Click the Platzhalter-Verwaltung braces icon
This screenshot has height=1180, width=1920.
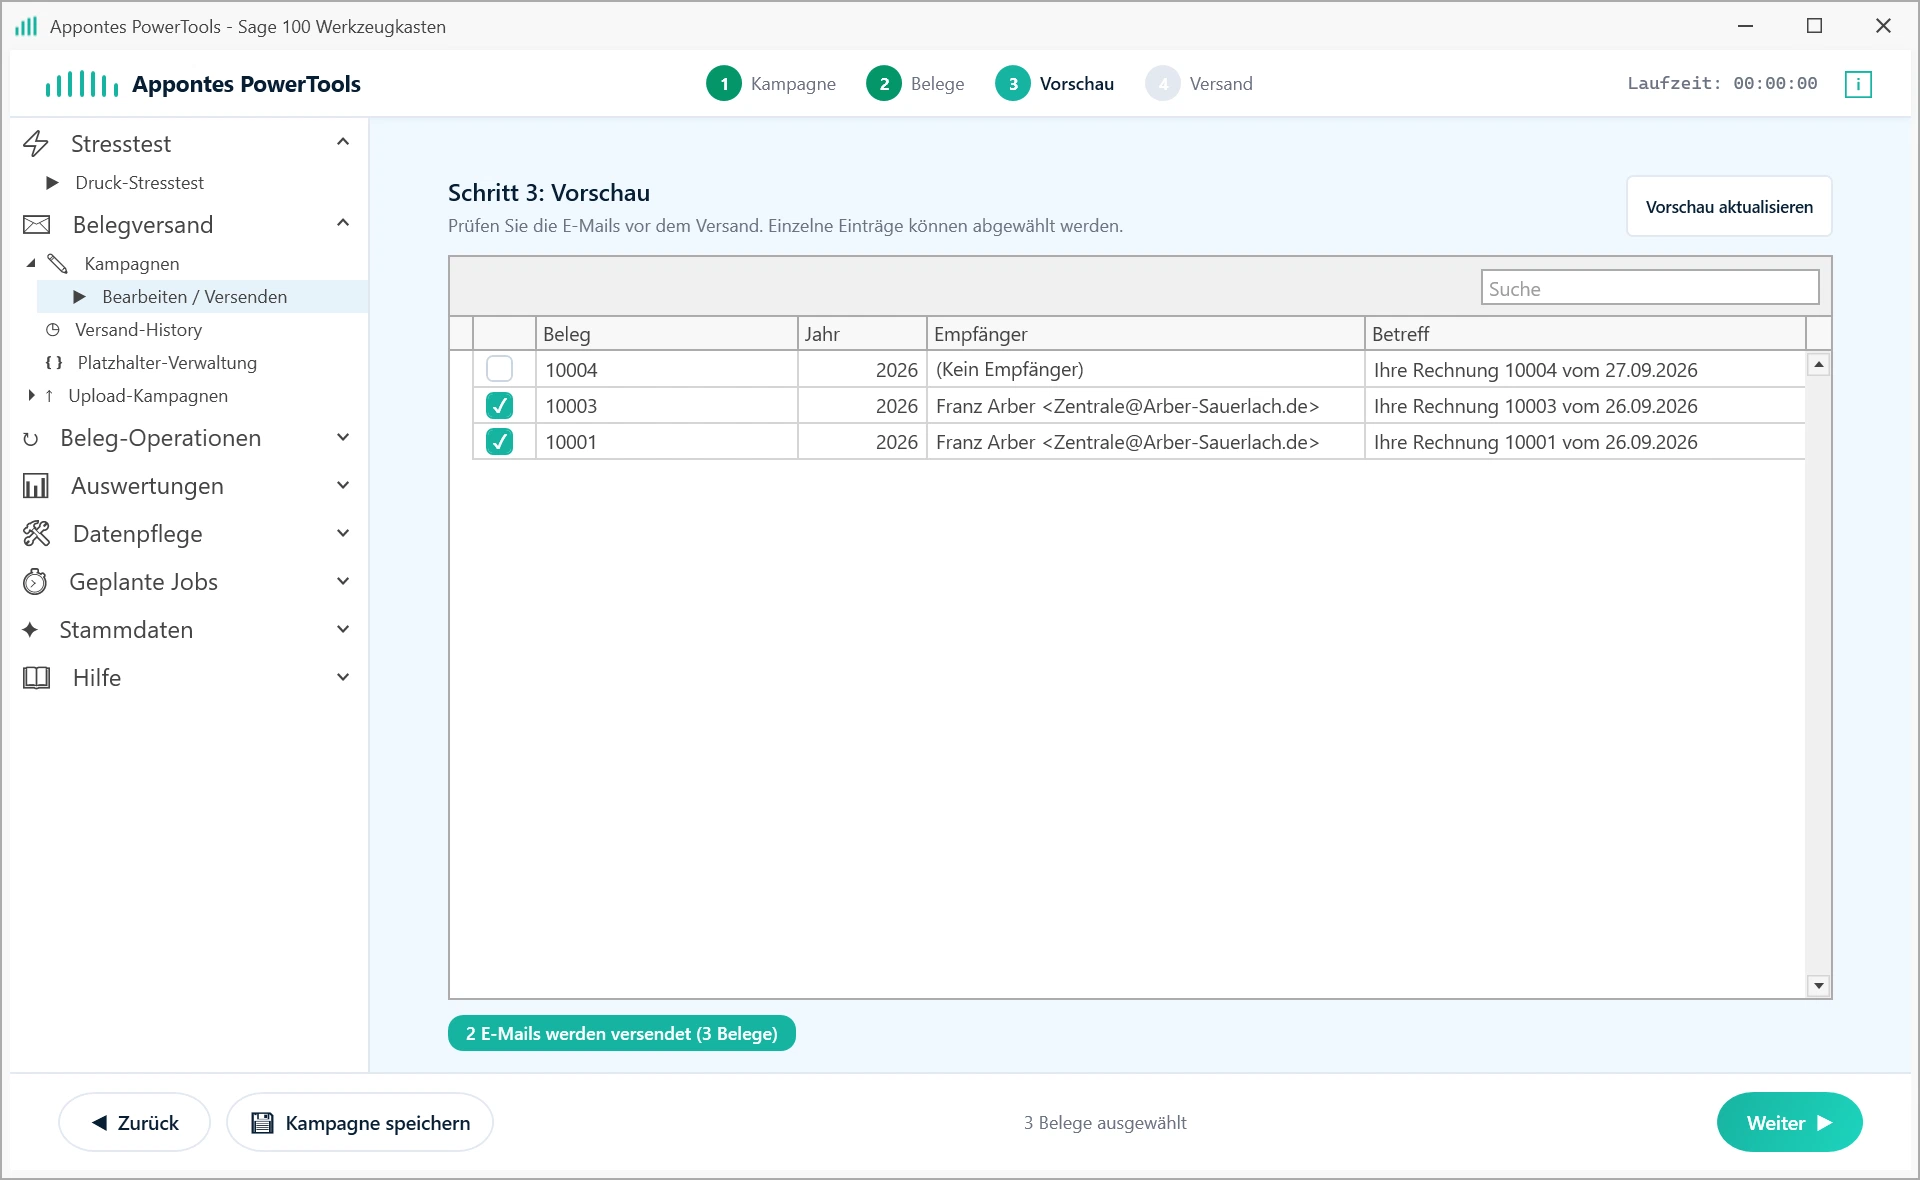[54, 363]
